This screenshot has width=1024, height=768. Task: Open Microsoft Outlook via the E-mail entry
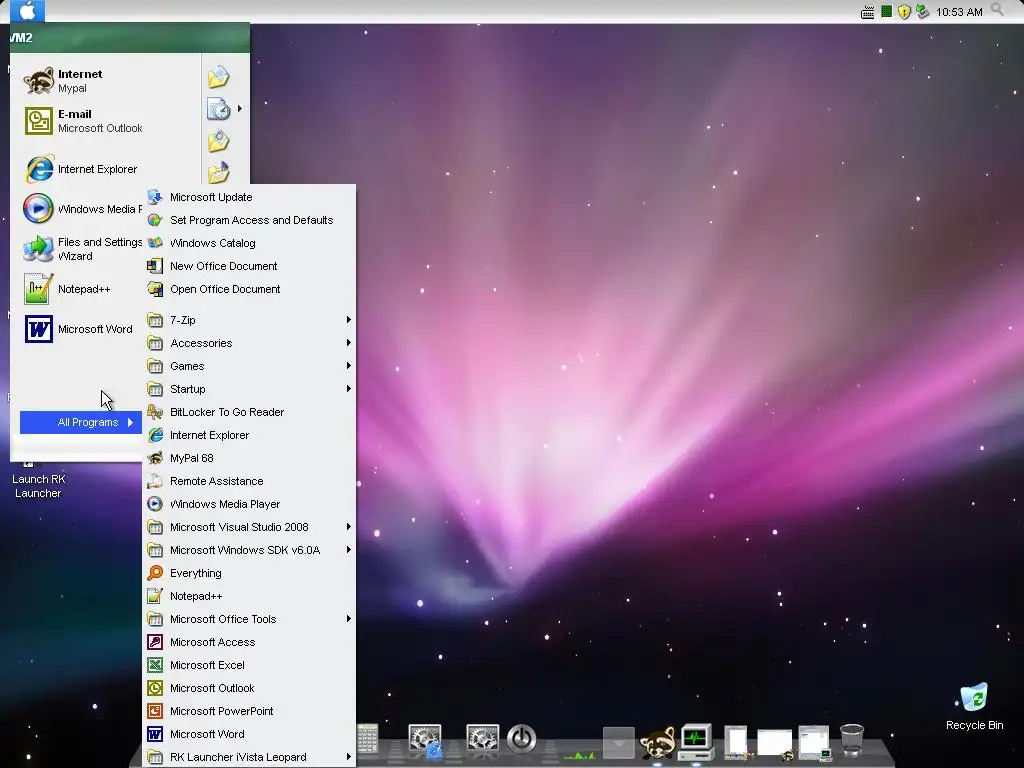coord(104,121)
